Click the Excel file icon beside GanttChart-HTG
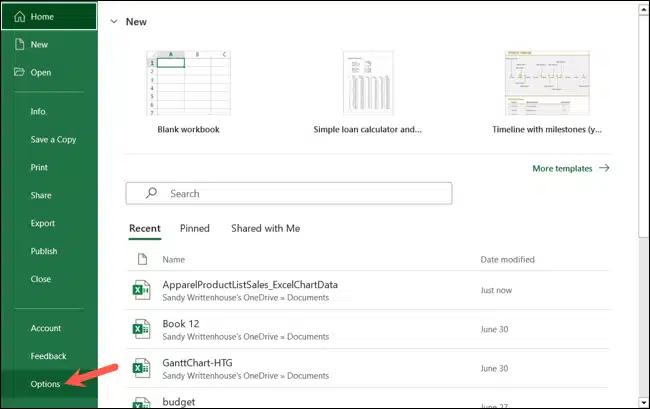 (x=141, y=368)
